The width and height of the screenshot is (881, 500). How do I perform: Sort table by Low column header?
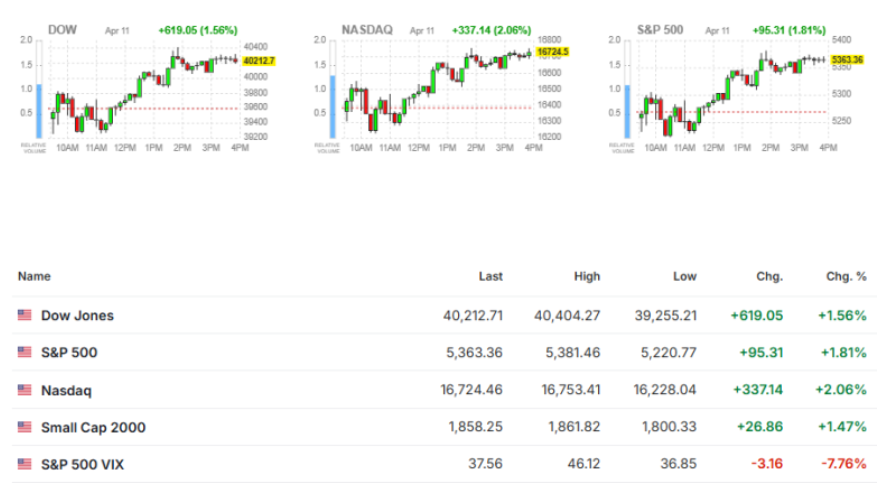click(684, 276)
